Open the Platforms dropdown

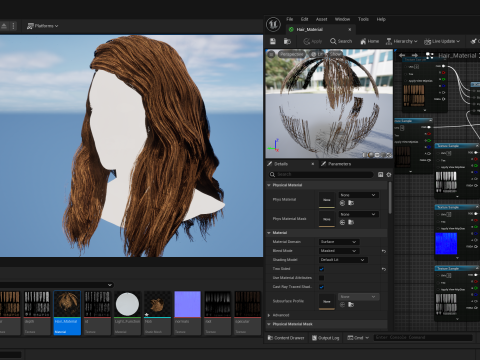click(x=42, y=26)
